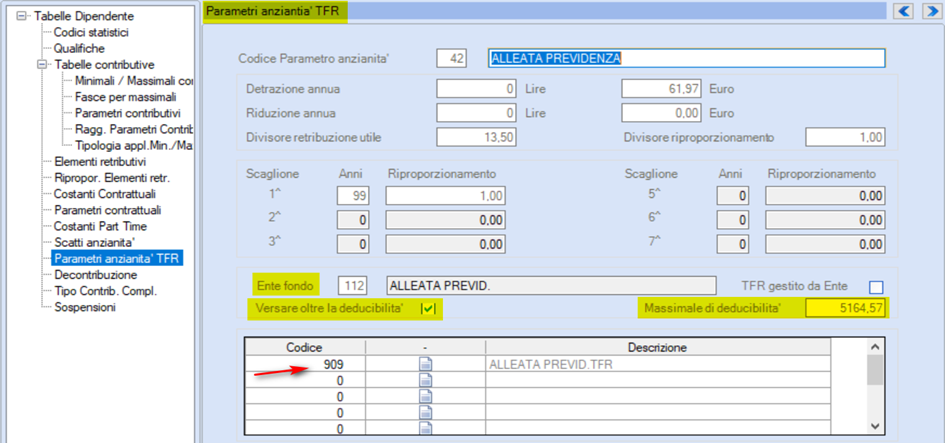Select Codici statistici in the tree
The image size is (945, 443).
click(x=91, y=33)
